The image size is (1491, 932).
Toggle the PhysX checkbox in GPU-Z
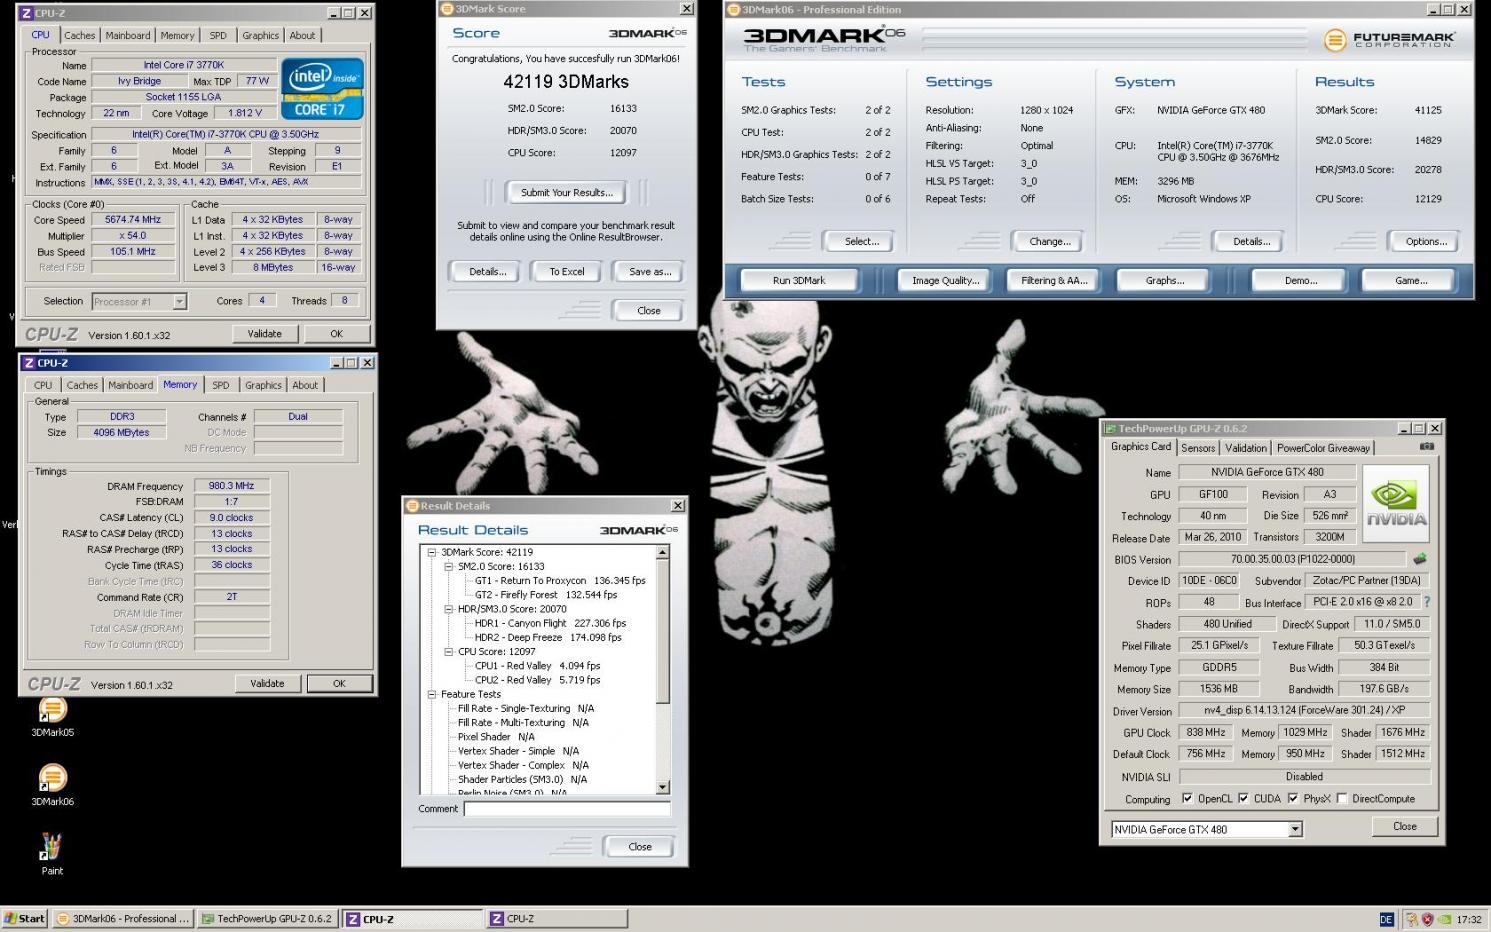pos(1293,798)
